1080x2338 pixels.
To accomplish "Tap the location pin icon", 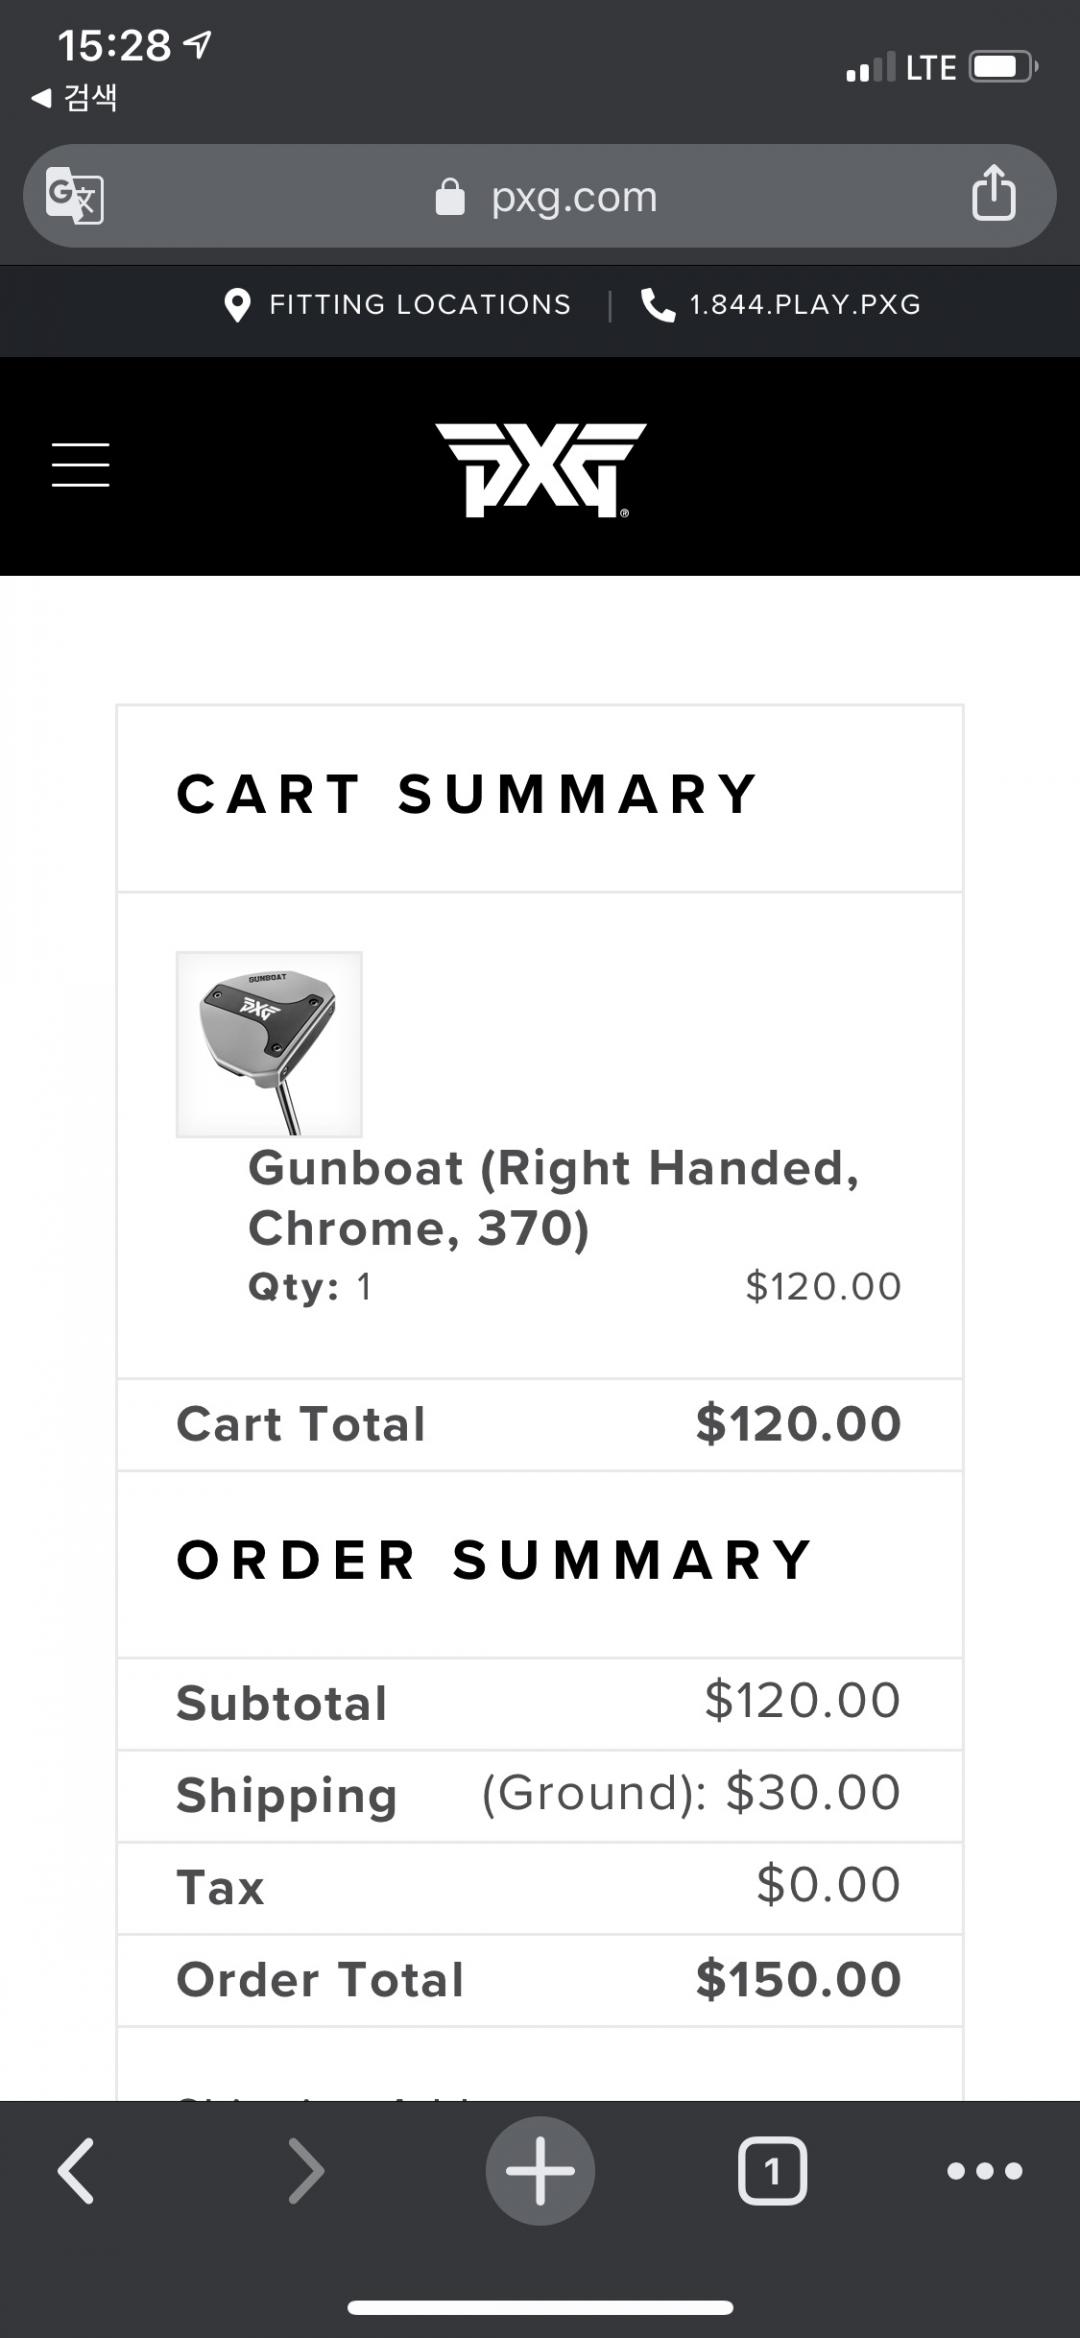I will pos(237,306).
